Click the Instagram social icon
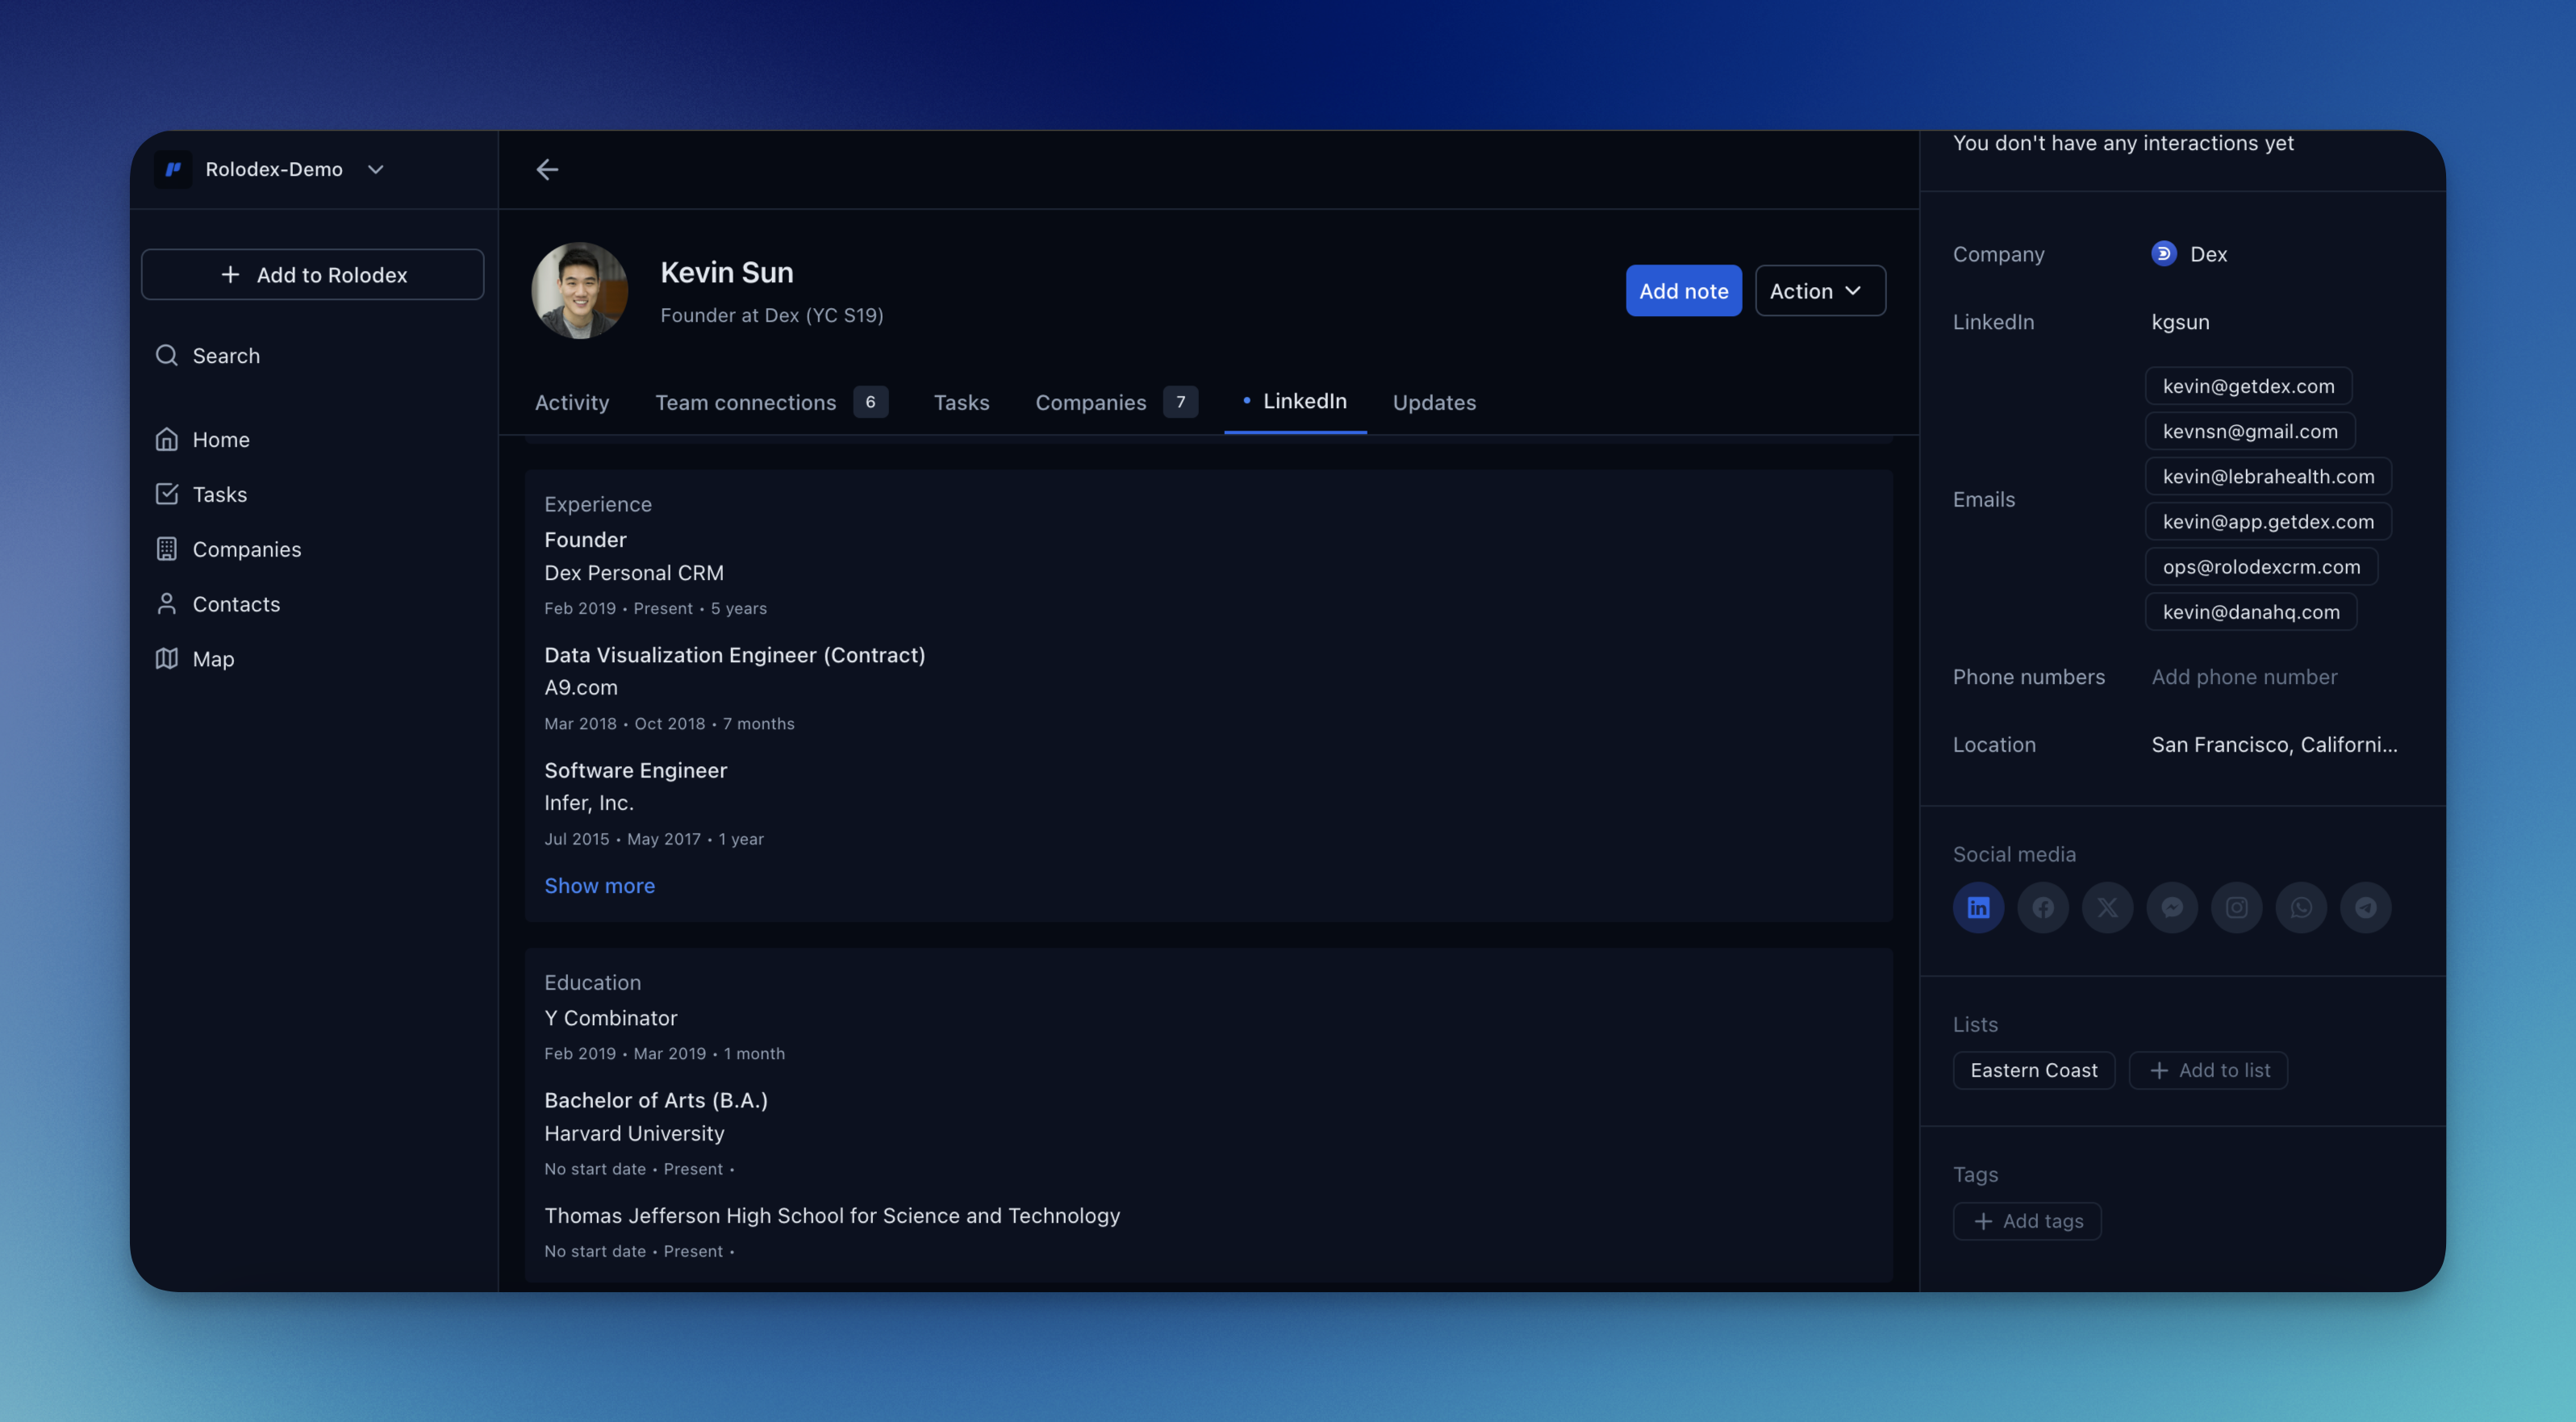 pyautogui.click(x=2236, y=907)
